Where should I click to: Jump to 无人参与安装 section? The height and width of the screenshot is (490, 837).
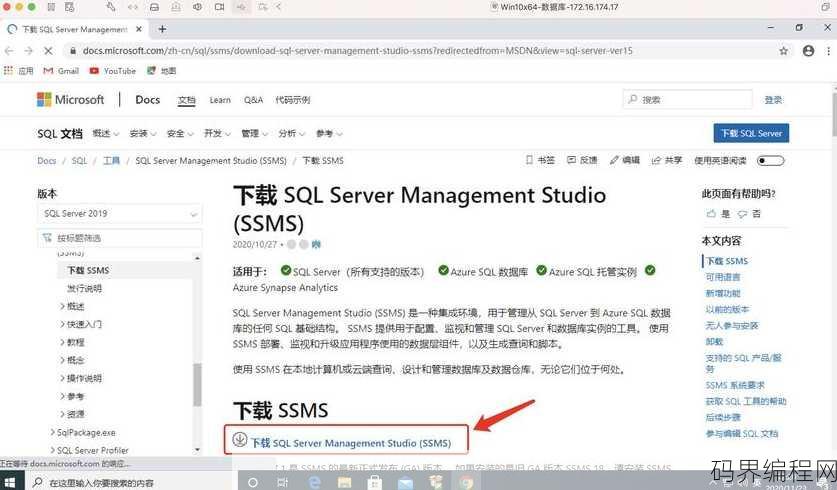click(x=732, y=325)
